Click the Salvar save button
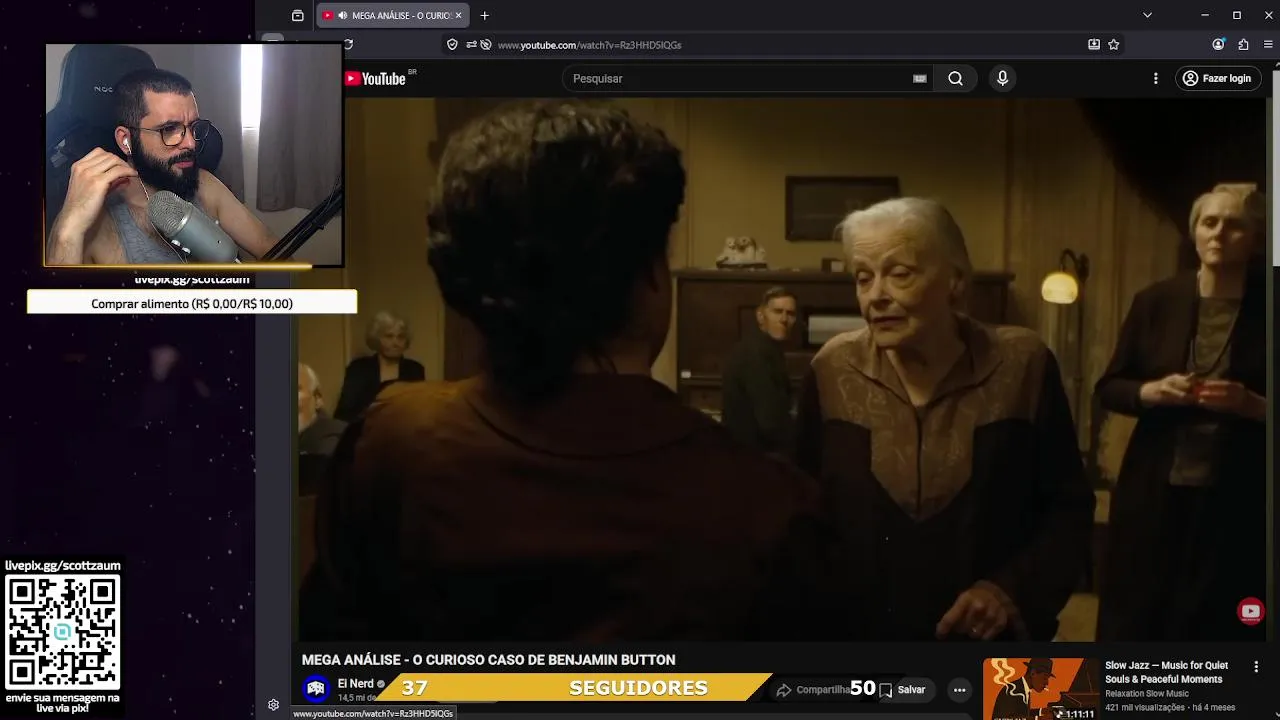Screen dimensions: 1280x720 point(902,689)
